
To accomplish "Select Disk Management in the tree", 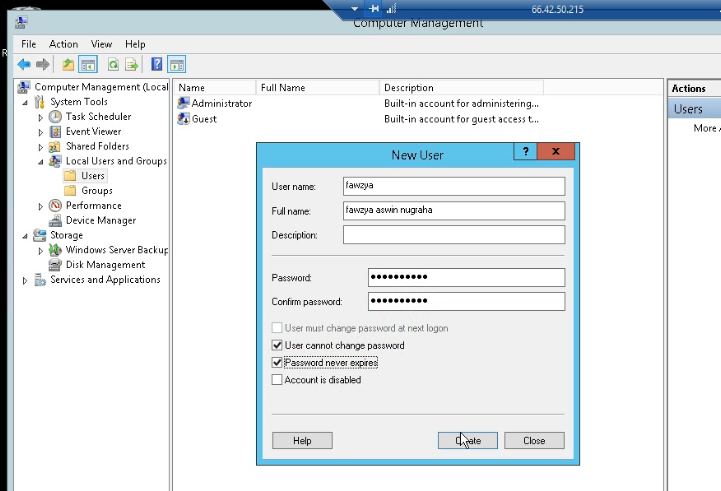I will click(x=105, y=265).
